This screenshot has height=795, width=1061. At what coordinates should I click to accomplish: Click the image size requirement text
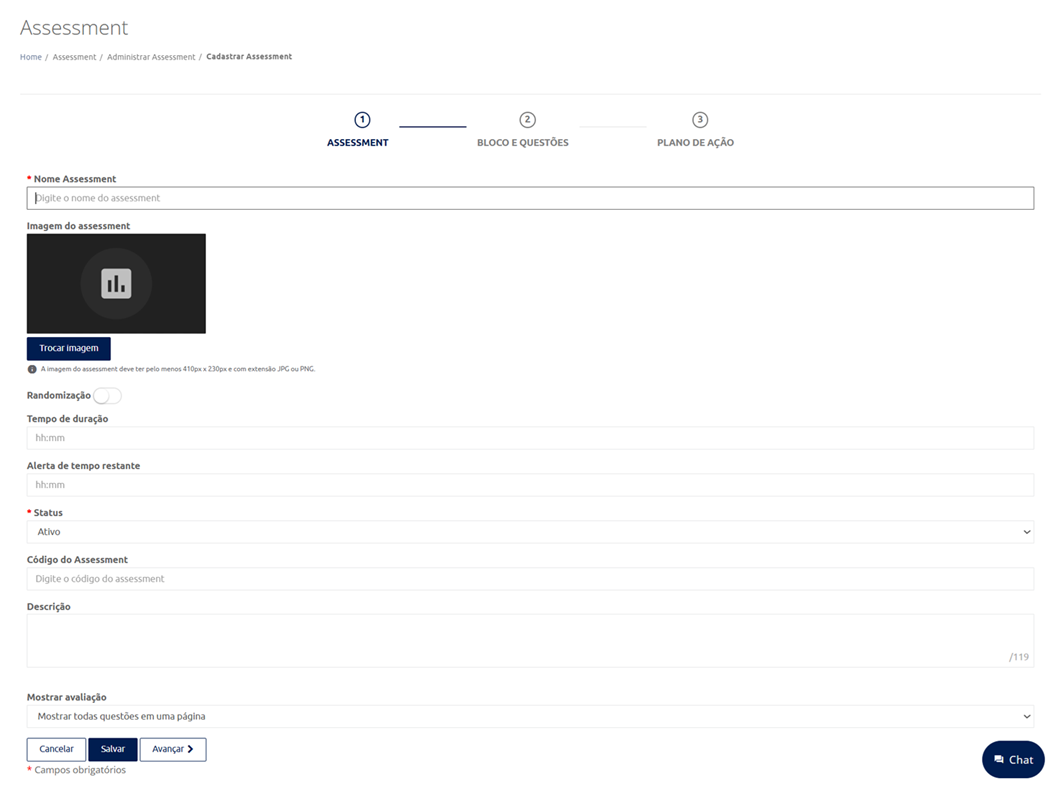178,369
